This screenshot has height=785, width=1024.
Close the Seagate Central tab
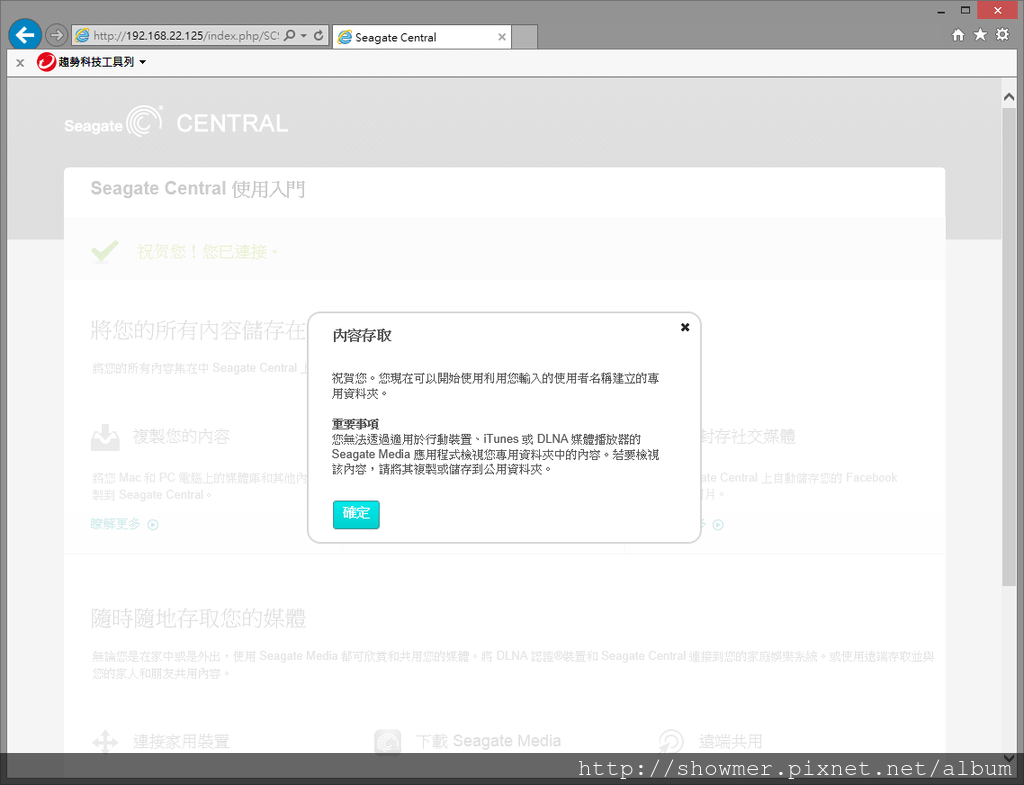click(502, 37)
